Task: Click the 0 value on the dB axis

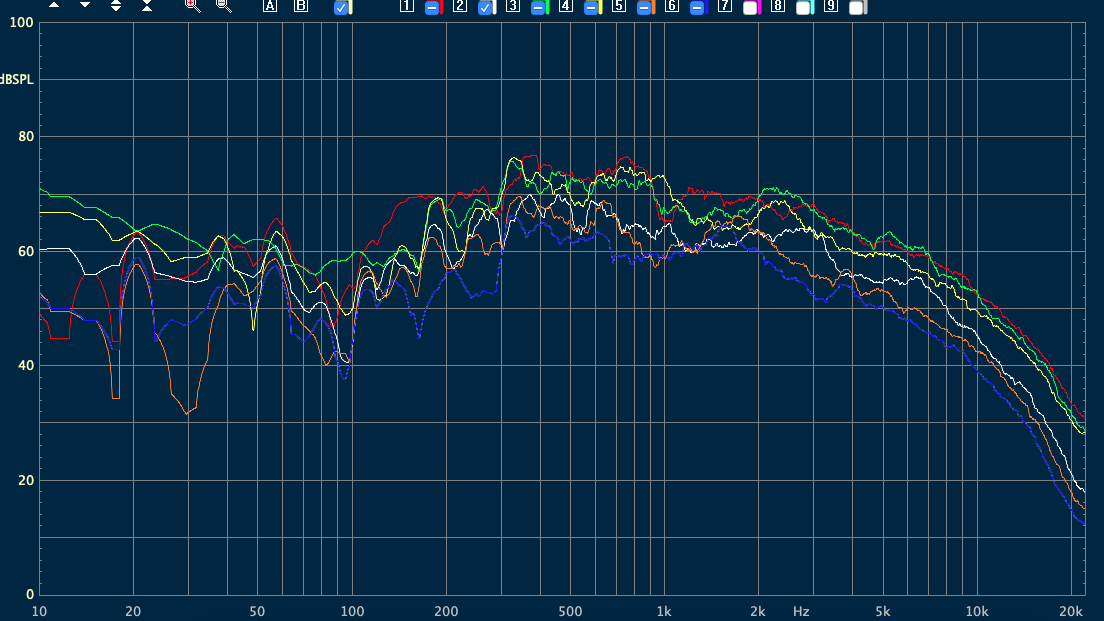Action: click(x=30, y=594)
